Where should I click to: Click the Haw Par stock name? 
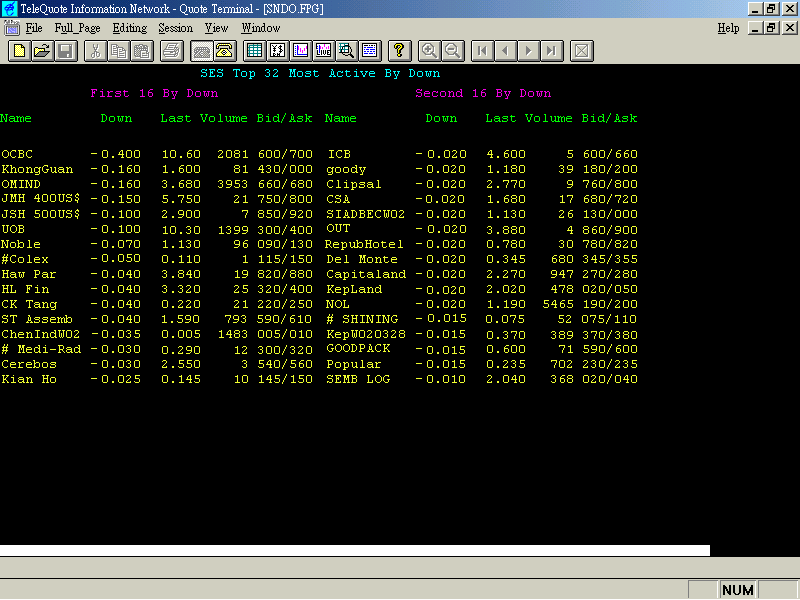point(29,274)
